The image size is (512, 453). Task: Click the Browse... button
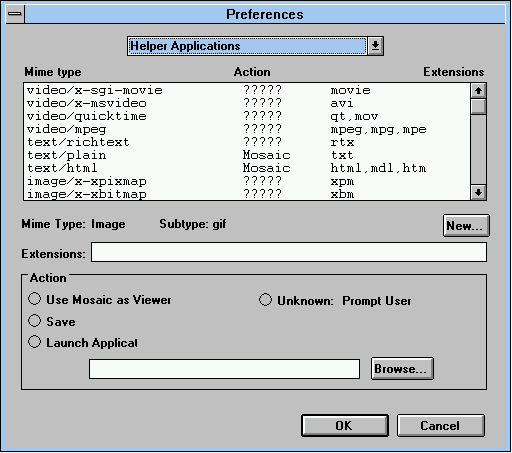click(x=402, y=369)
